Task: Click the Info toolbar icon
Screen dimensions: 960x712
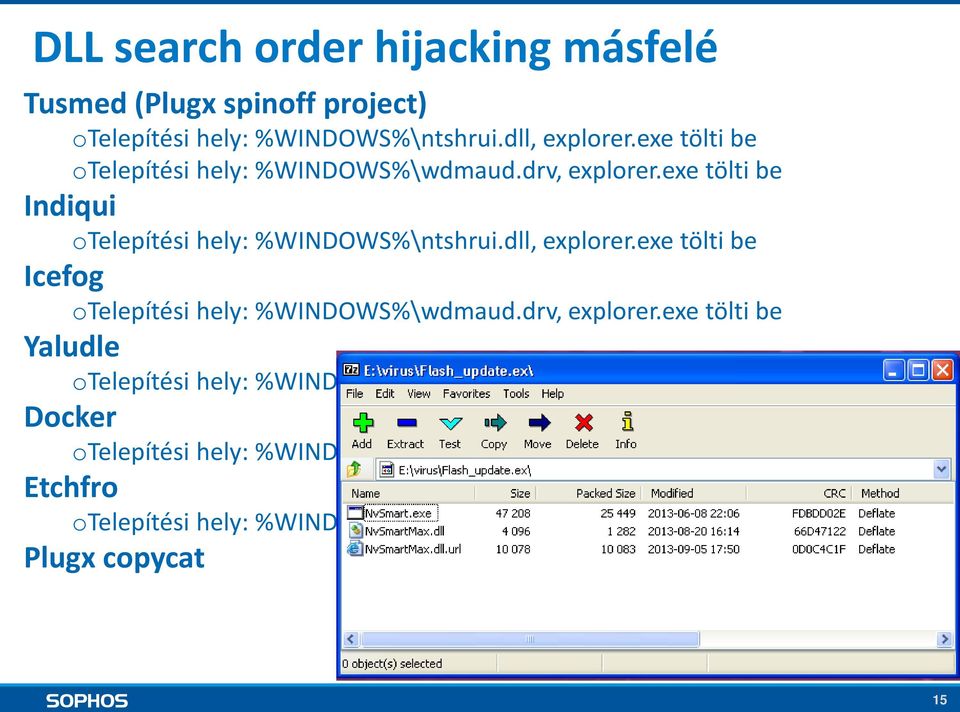Action: 627,422
